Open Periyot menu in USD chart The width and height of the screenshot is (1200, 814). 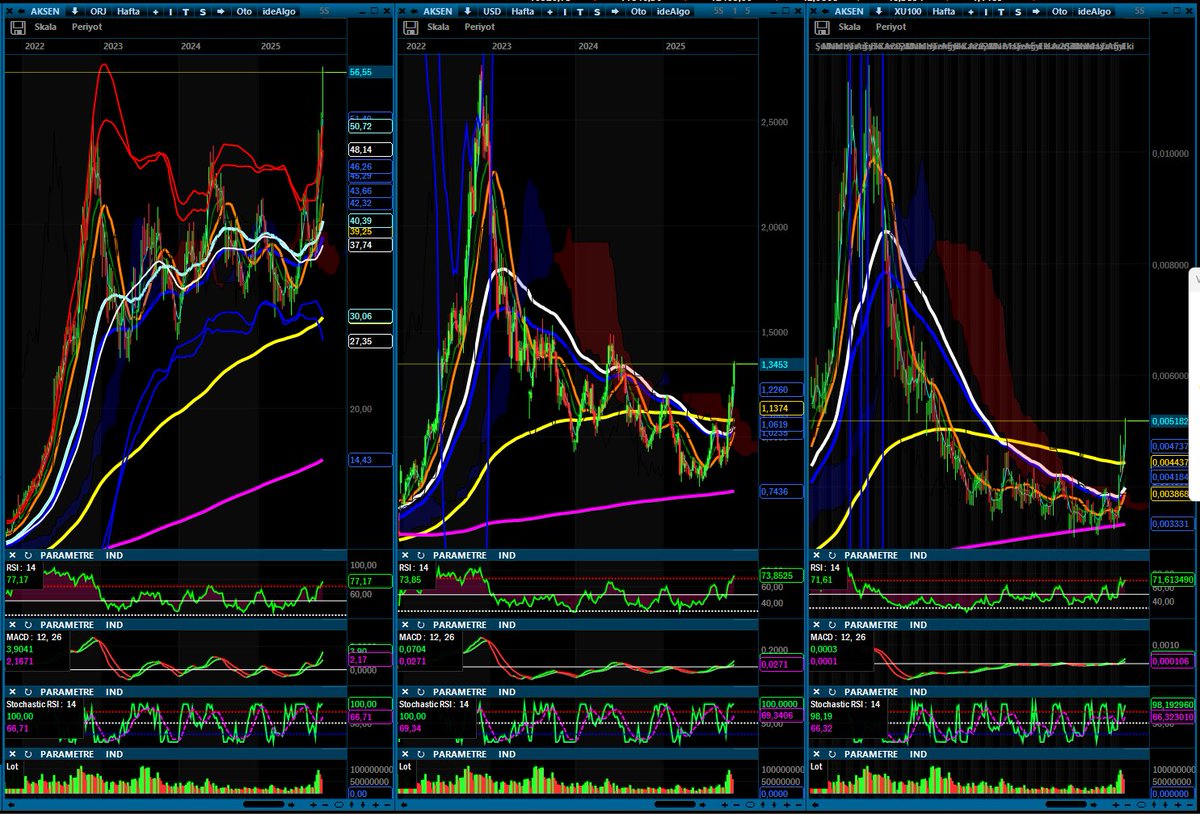[480, 27]
